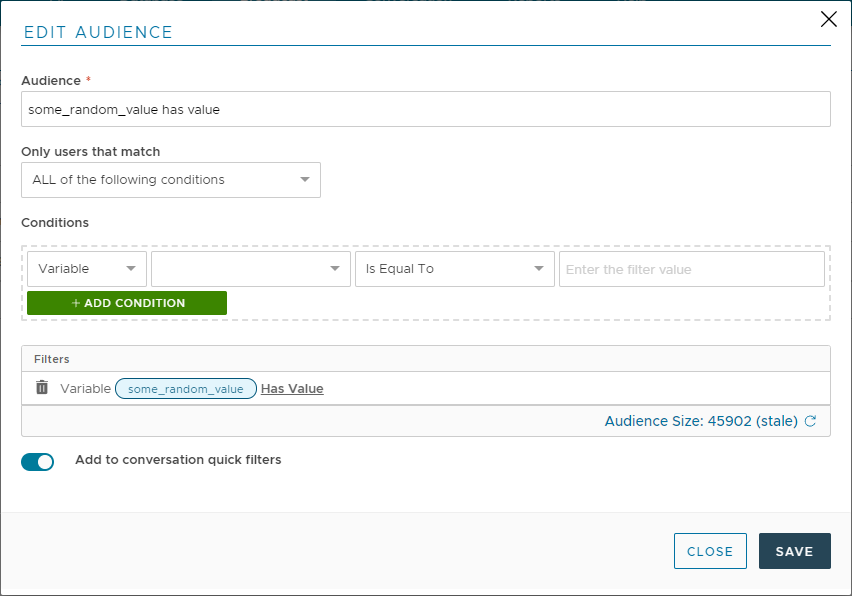This screenshot has width=852, height=596.
Task: Open the 'ALL of the following conditions' dropdown
Action: tap(171, 180)
